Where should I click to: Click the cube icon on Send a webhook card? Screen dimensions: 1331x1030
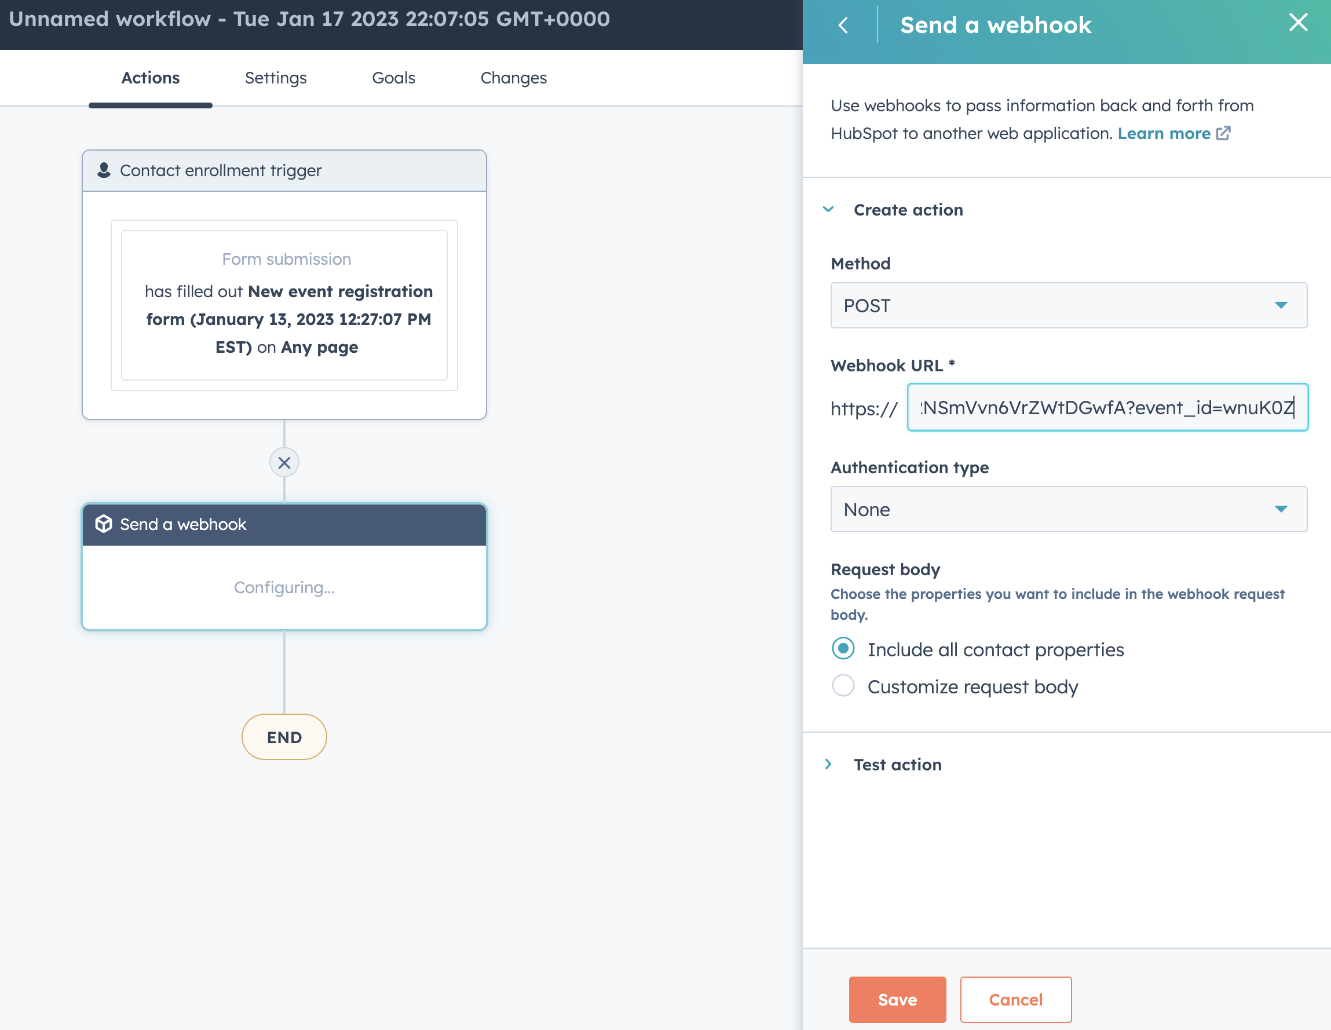[x=104, y=524]
